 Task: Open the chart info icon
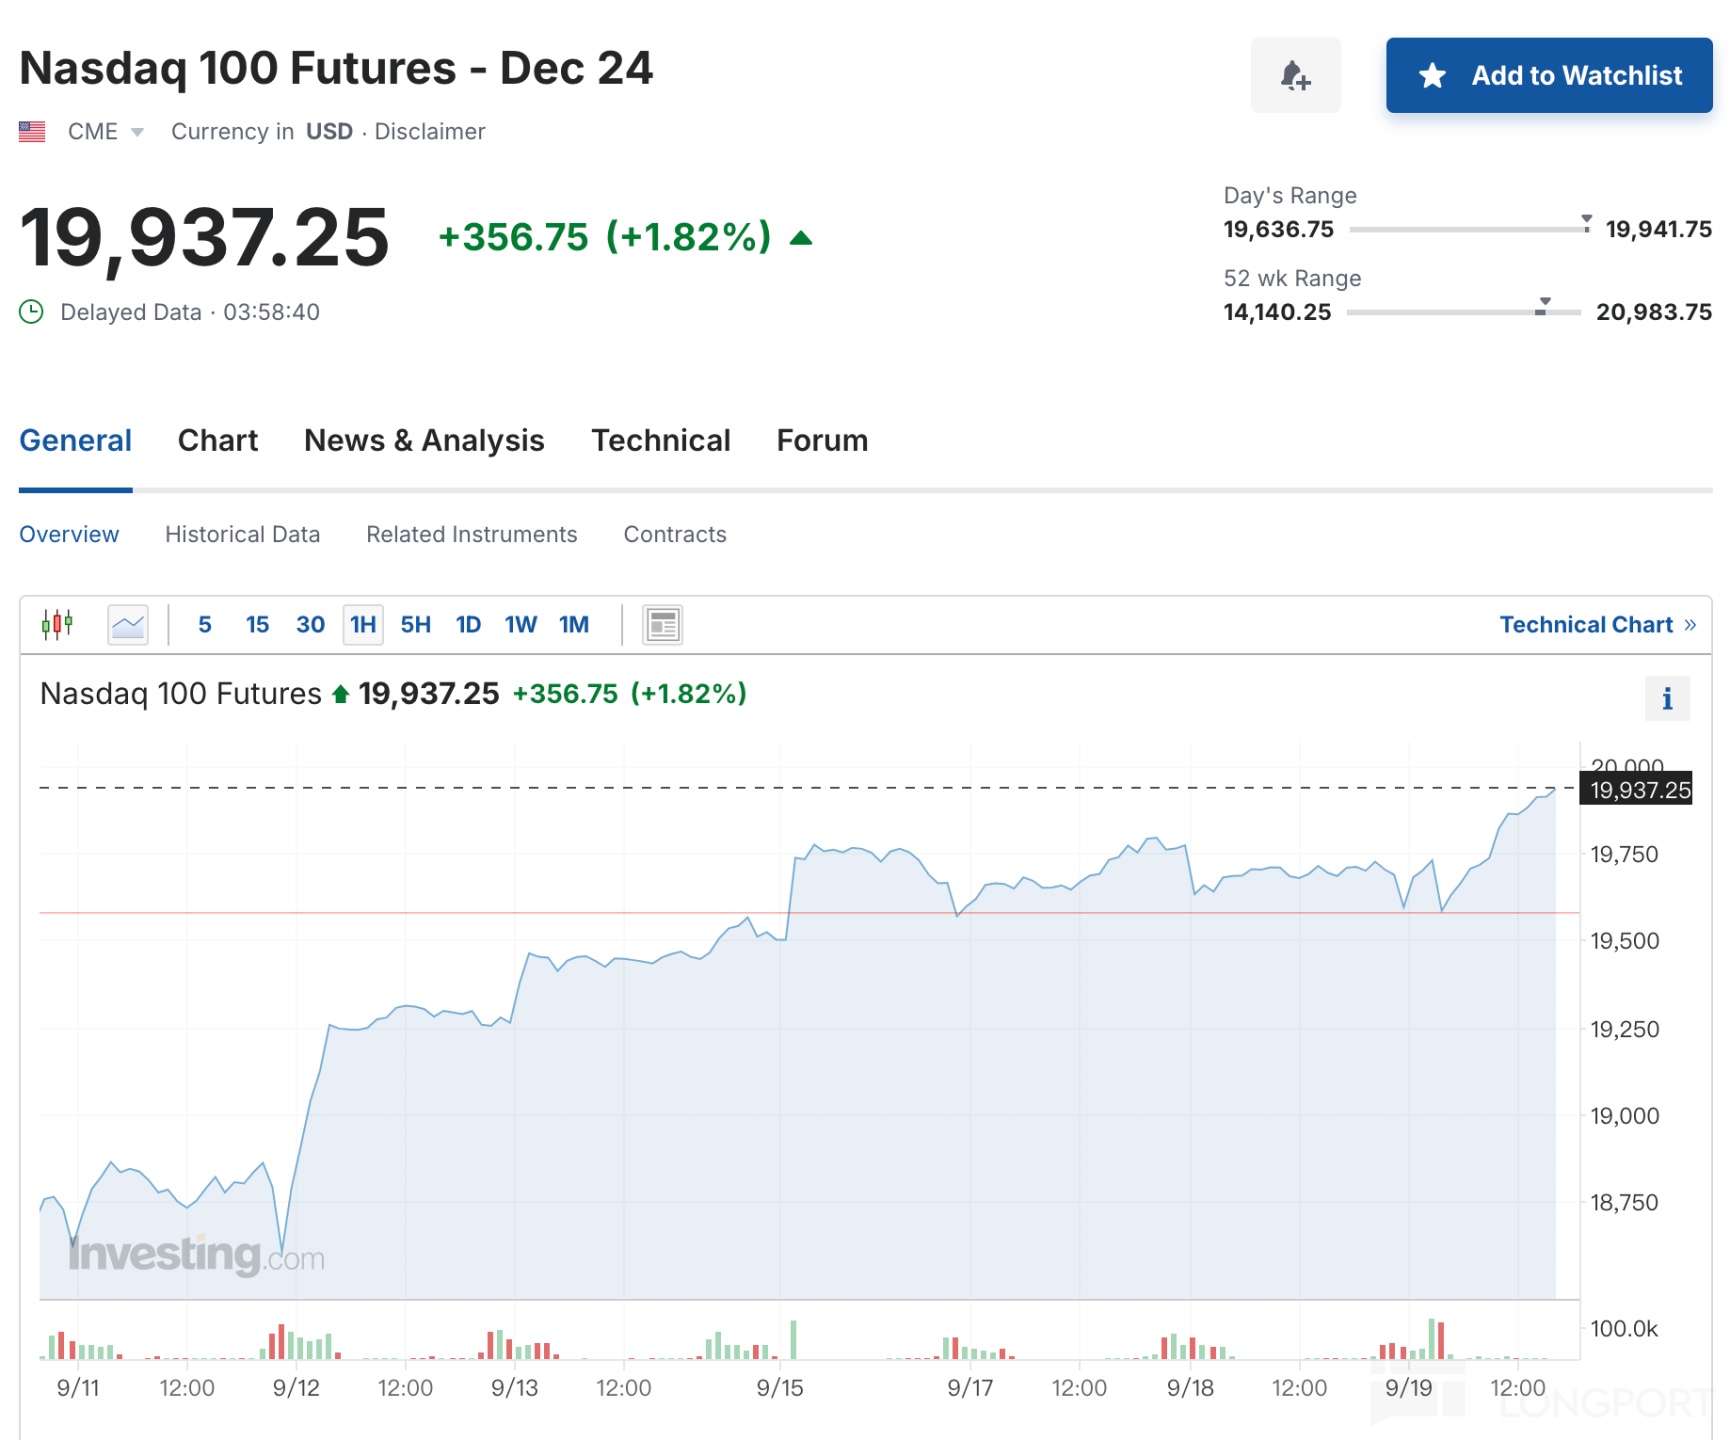[x=1667, y=699]
